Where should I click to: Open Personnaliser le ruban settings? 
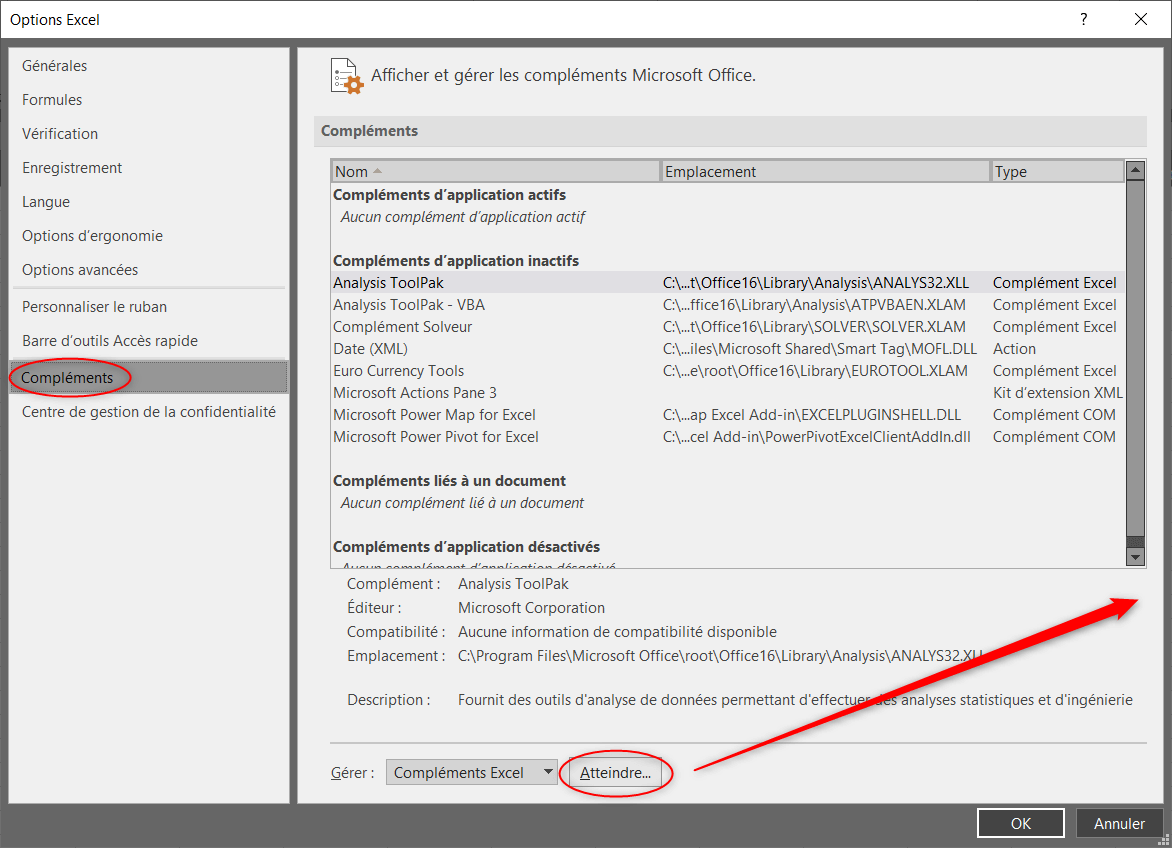coord(94,307)
